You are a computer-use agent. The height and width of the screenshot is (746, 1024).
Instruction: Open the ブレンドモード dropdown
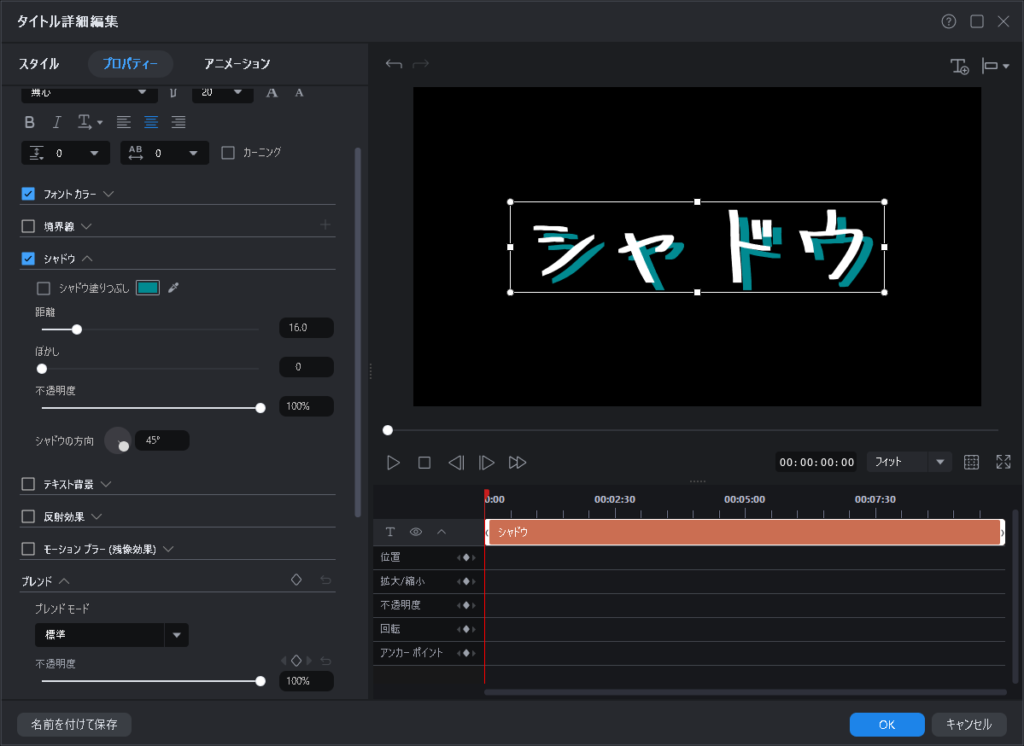(176, 634)
